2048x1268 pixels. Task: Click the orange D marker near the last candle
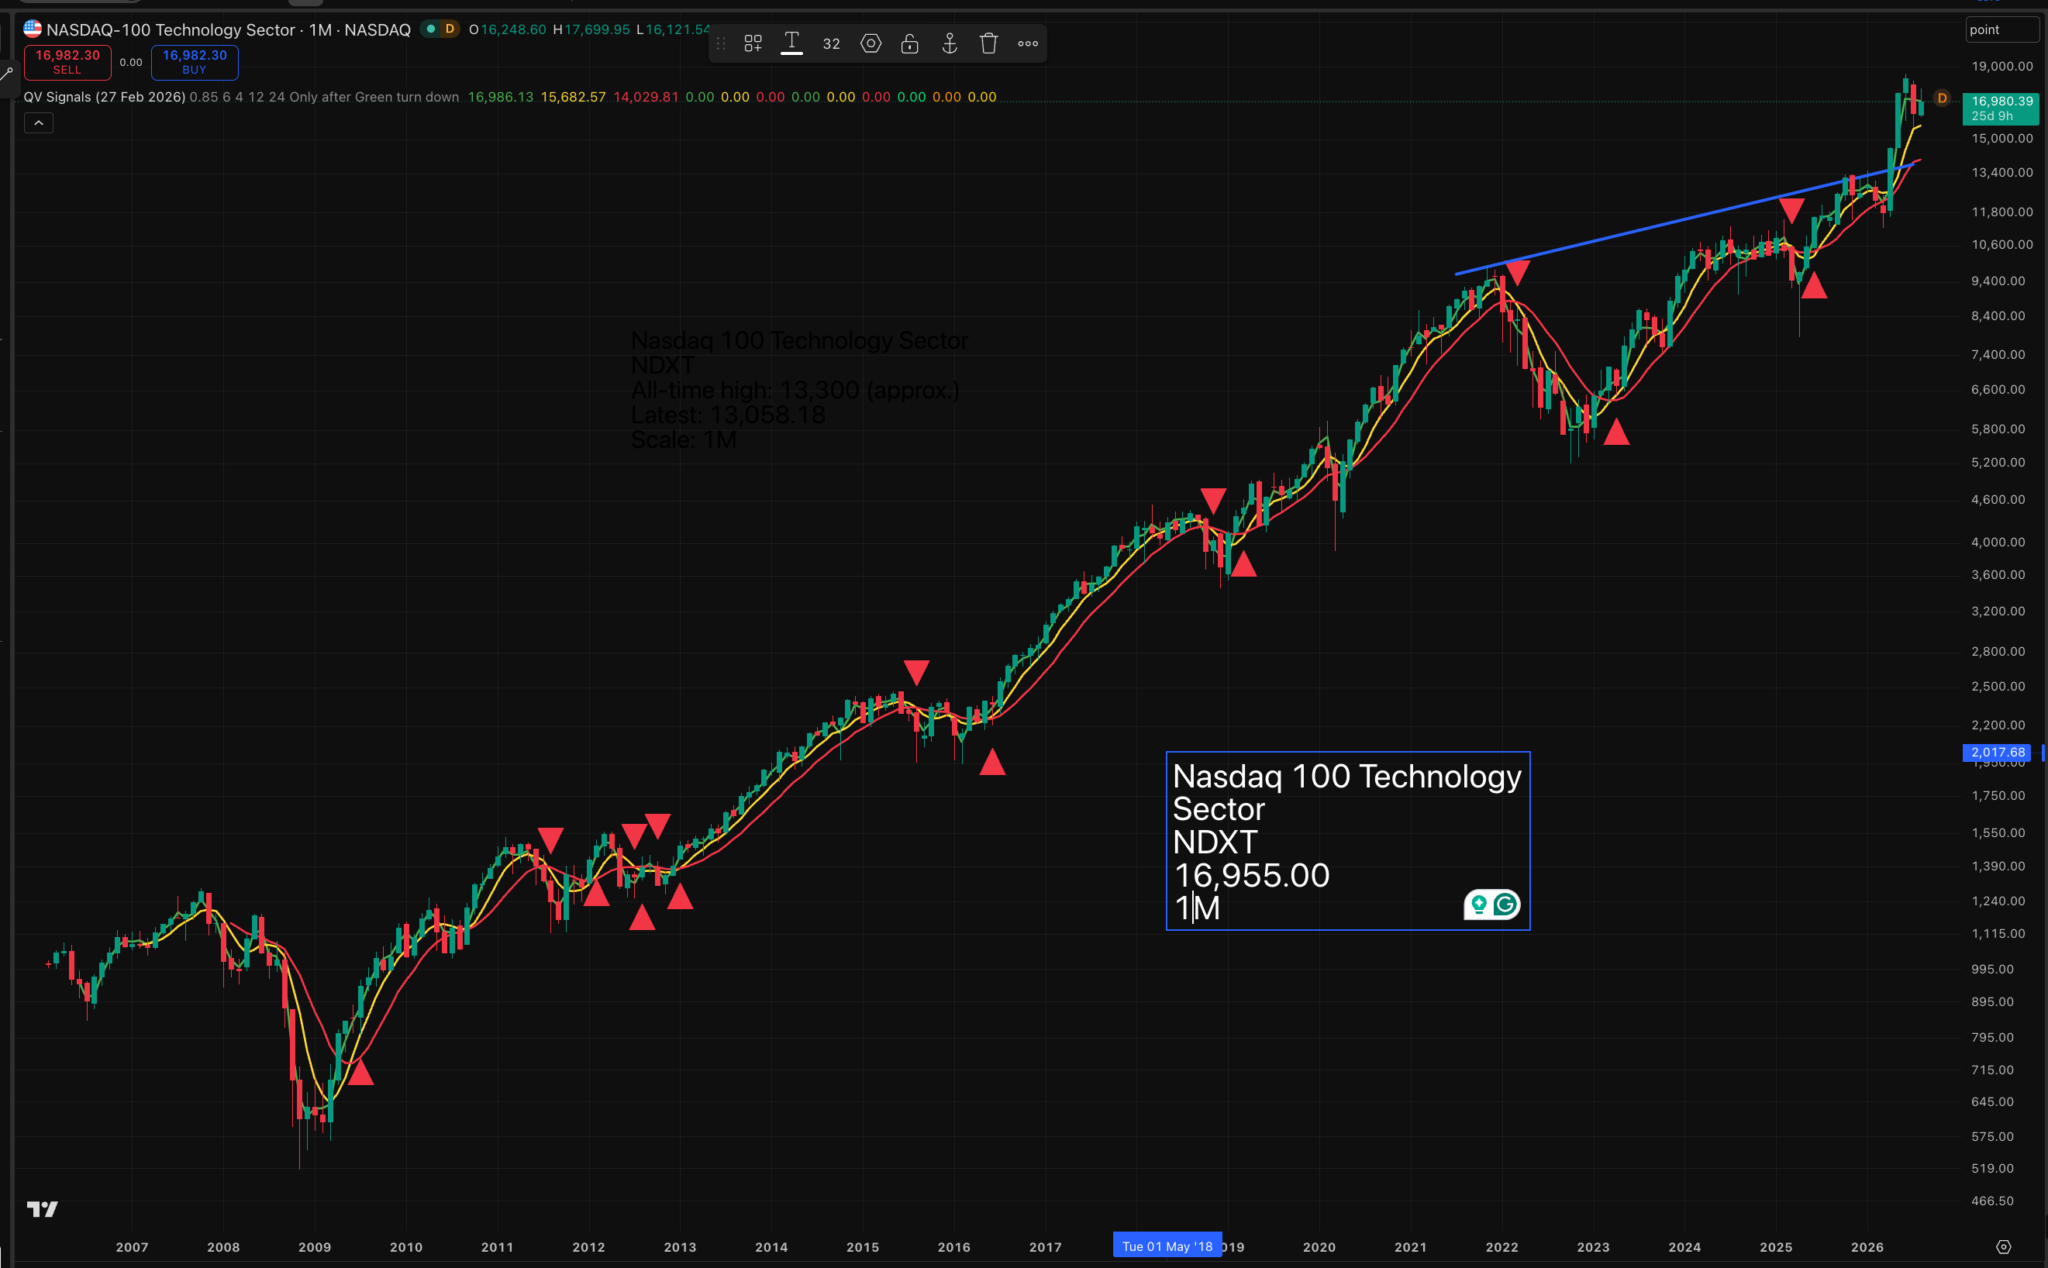(1942, 98)
